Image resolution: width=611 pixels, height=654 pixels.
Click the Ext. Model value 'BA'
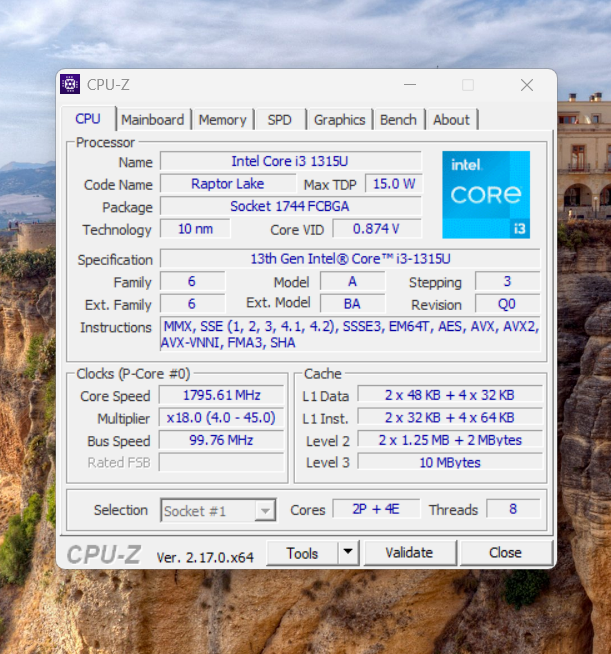point(352,304)
